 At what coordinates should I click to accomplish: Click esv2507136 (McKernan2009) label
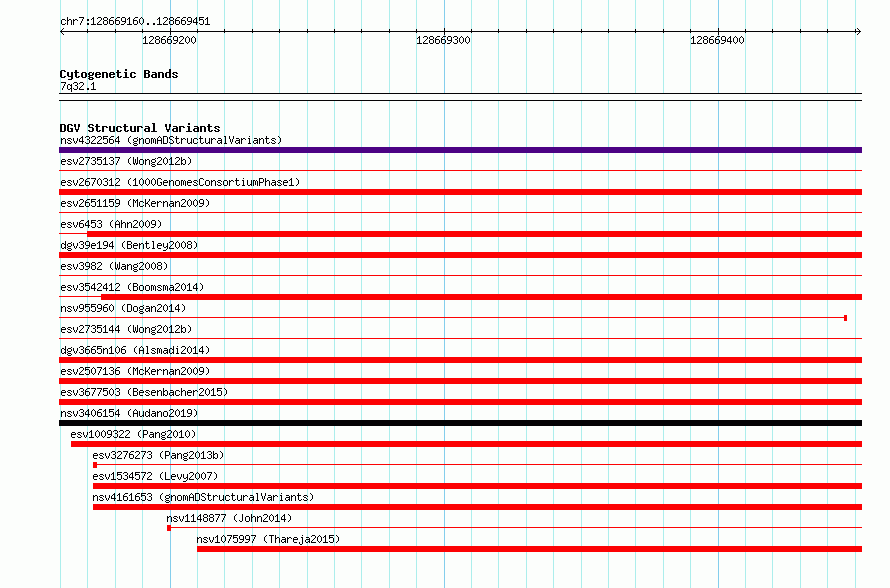pos(135,371)
